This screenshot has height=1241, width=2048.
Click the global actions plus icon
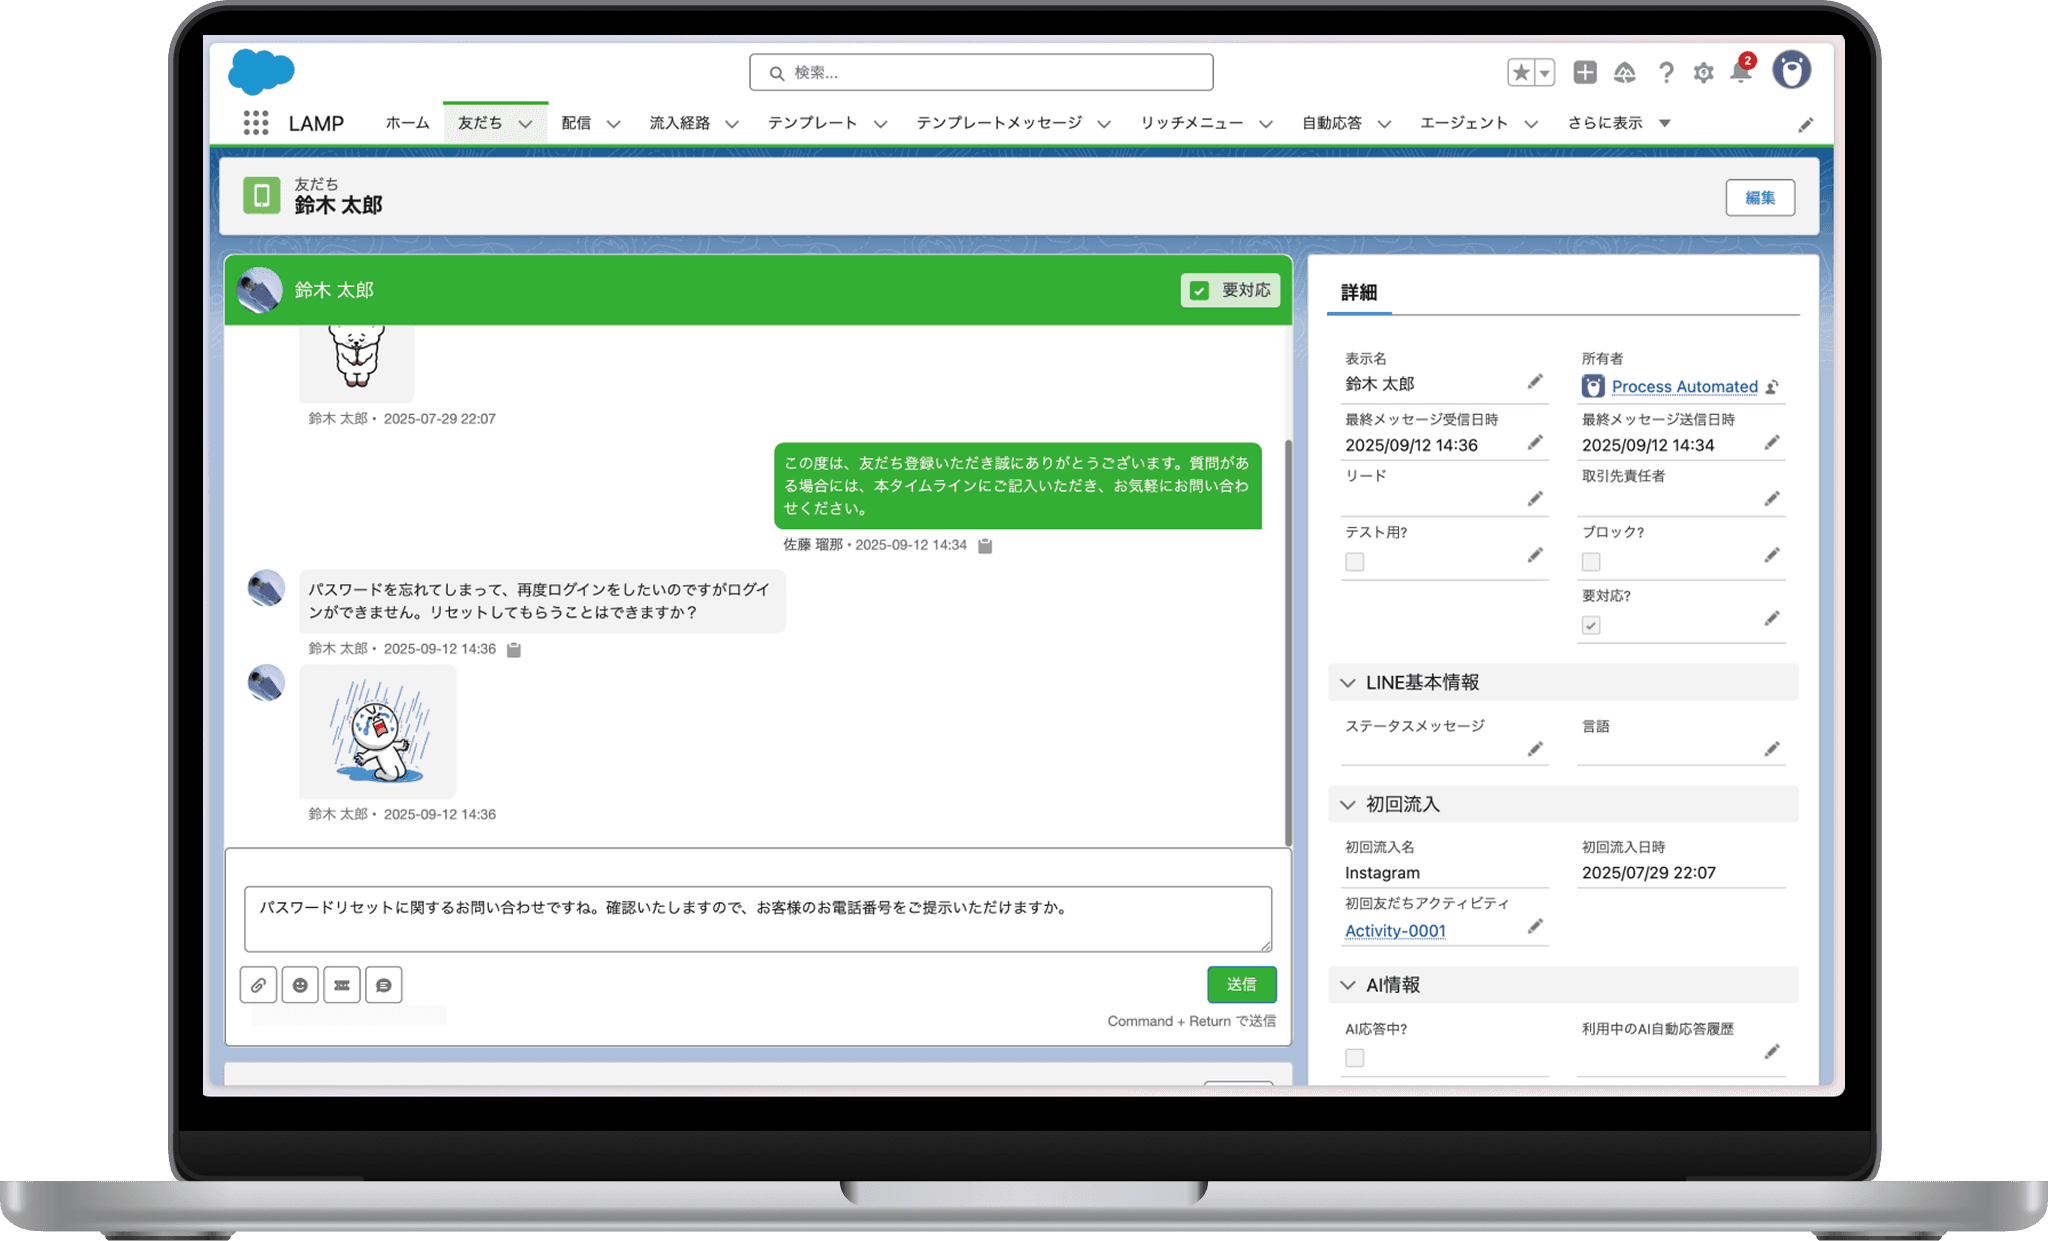pyautogui.click(x=1585, y=72)
